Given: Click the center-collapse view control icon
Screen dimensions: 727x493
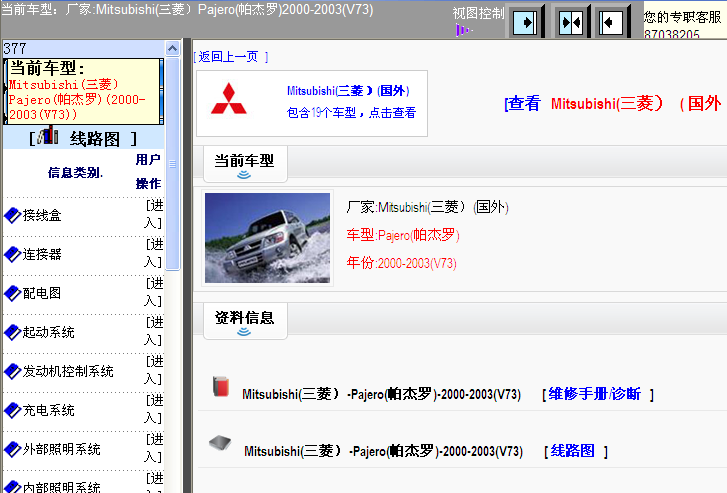Looking at the screenshot, I should (x=571, y=22).
